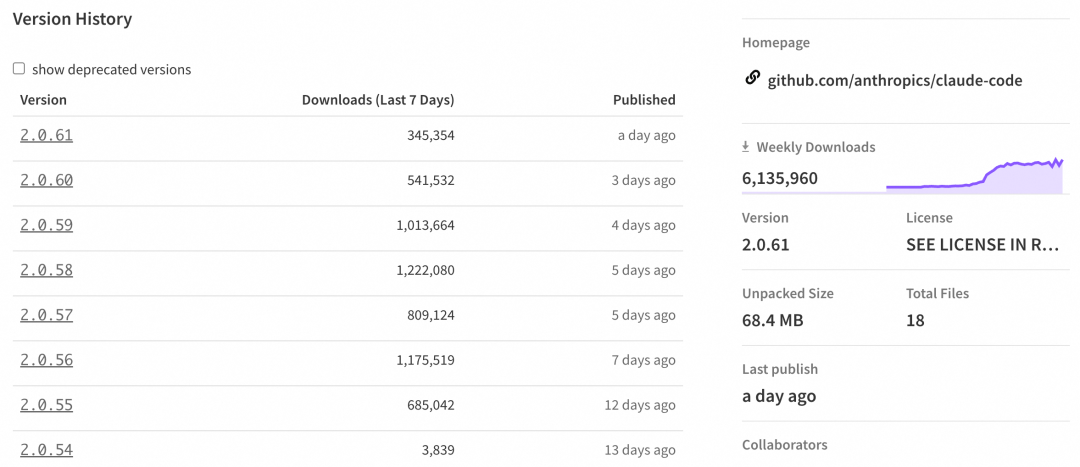Click the SEE LICENSE IN R... license text

pyautogui.click(x=981, y=244)
